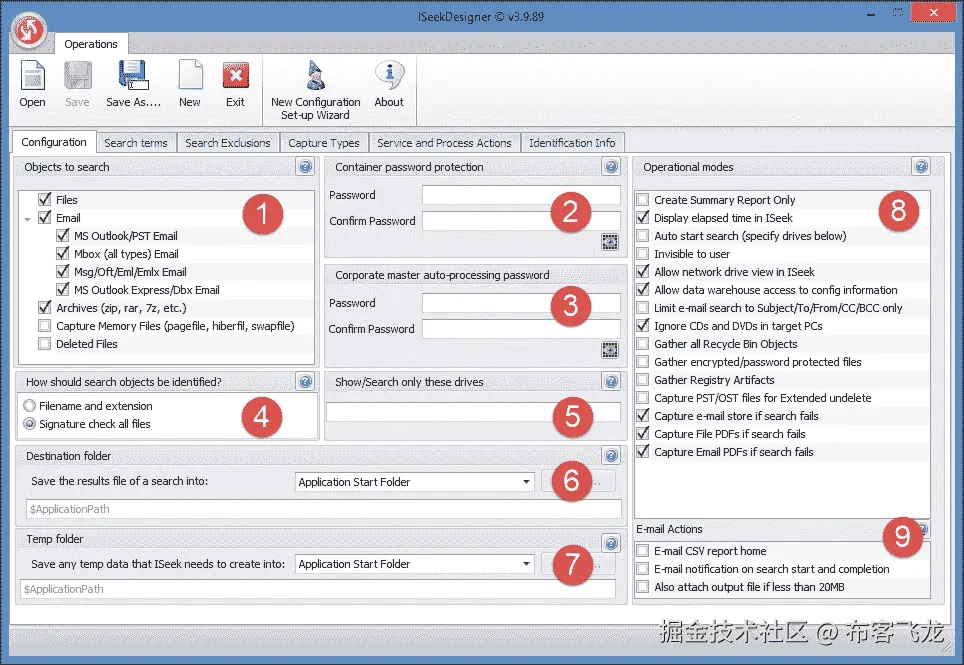Open help for Temp folder
Screen dimensions: 964x665
[611, 543]
